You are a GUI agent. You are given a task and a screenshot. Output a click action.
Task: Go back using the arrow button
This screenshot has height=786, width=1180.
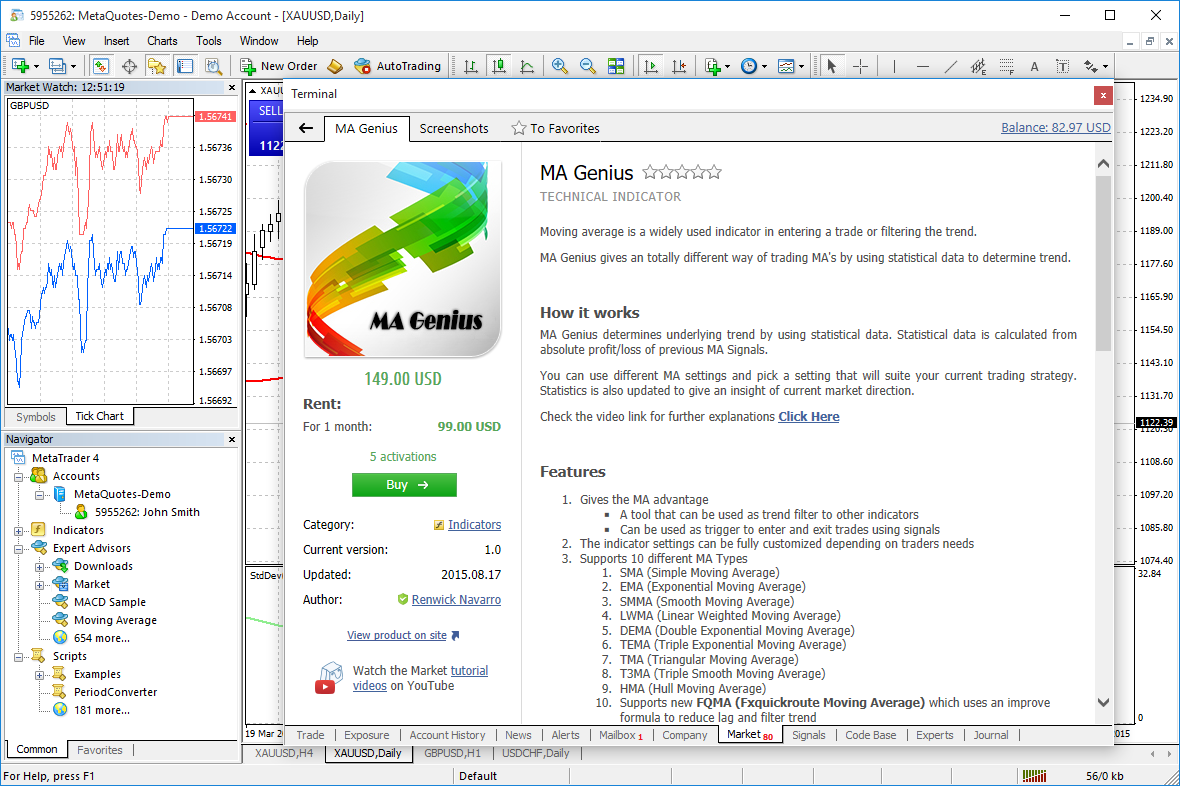[306, 128]
